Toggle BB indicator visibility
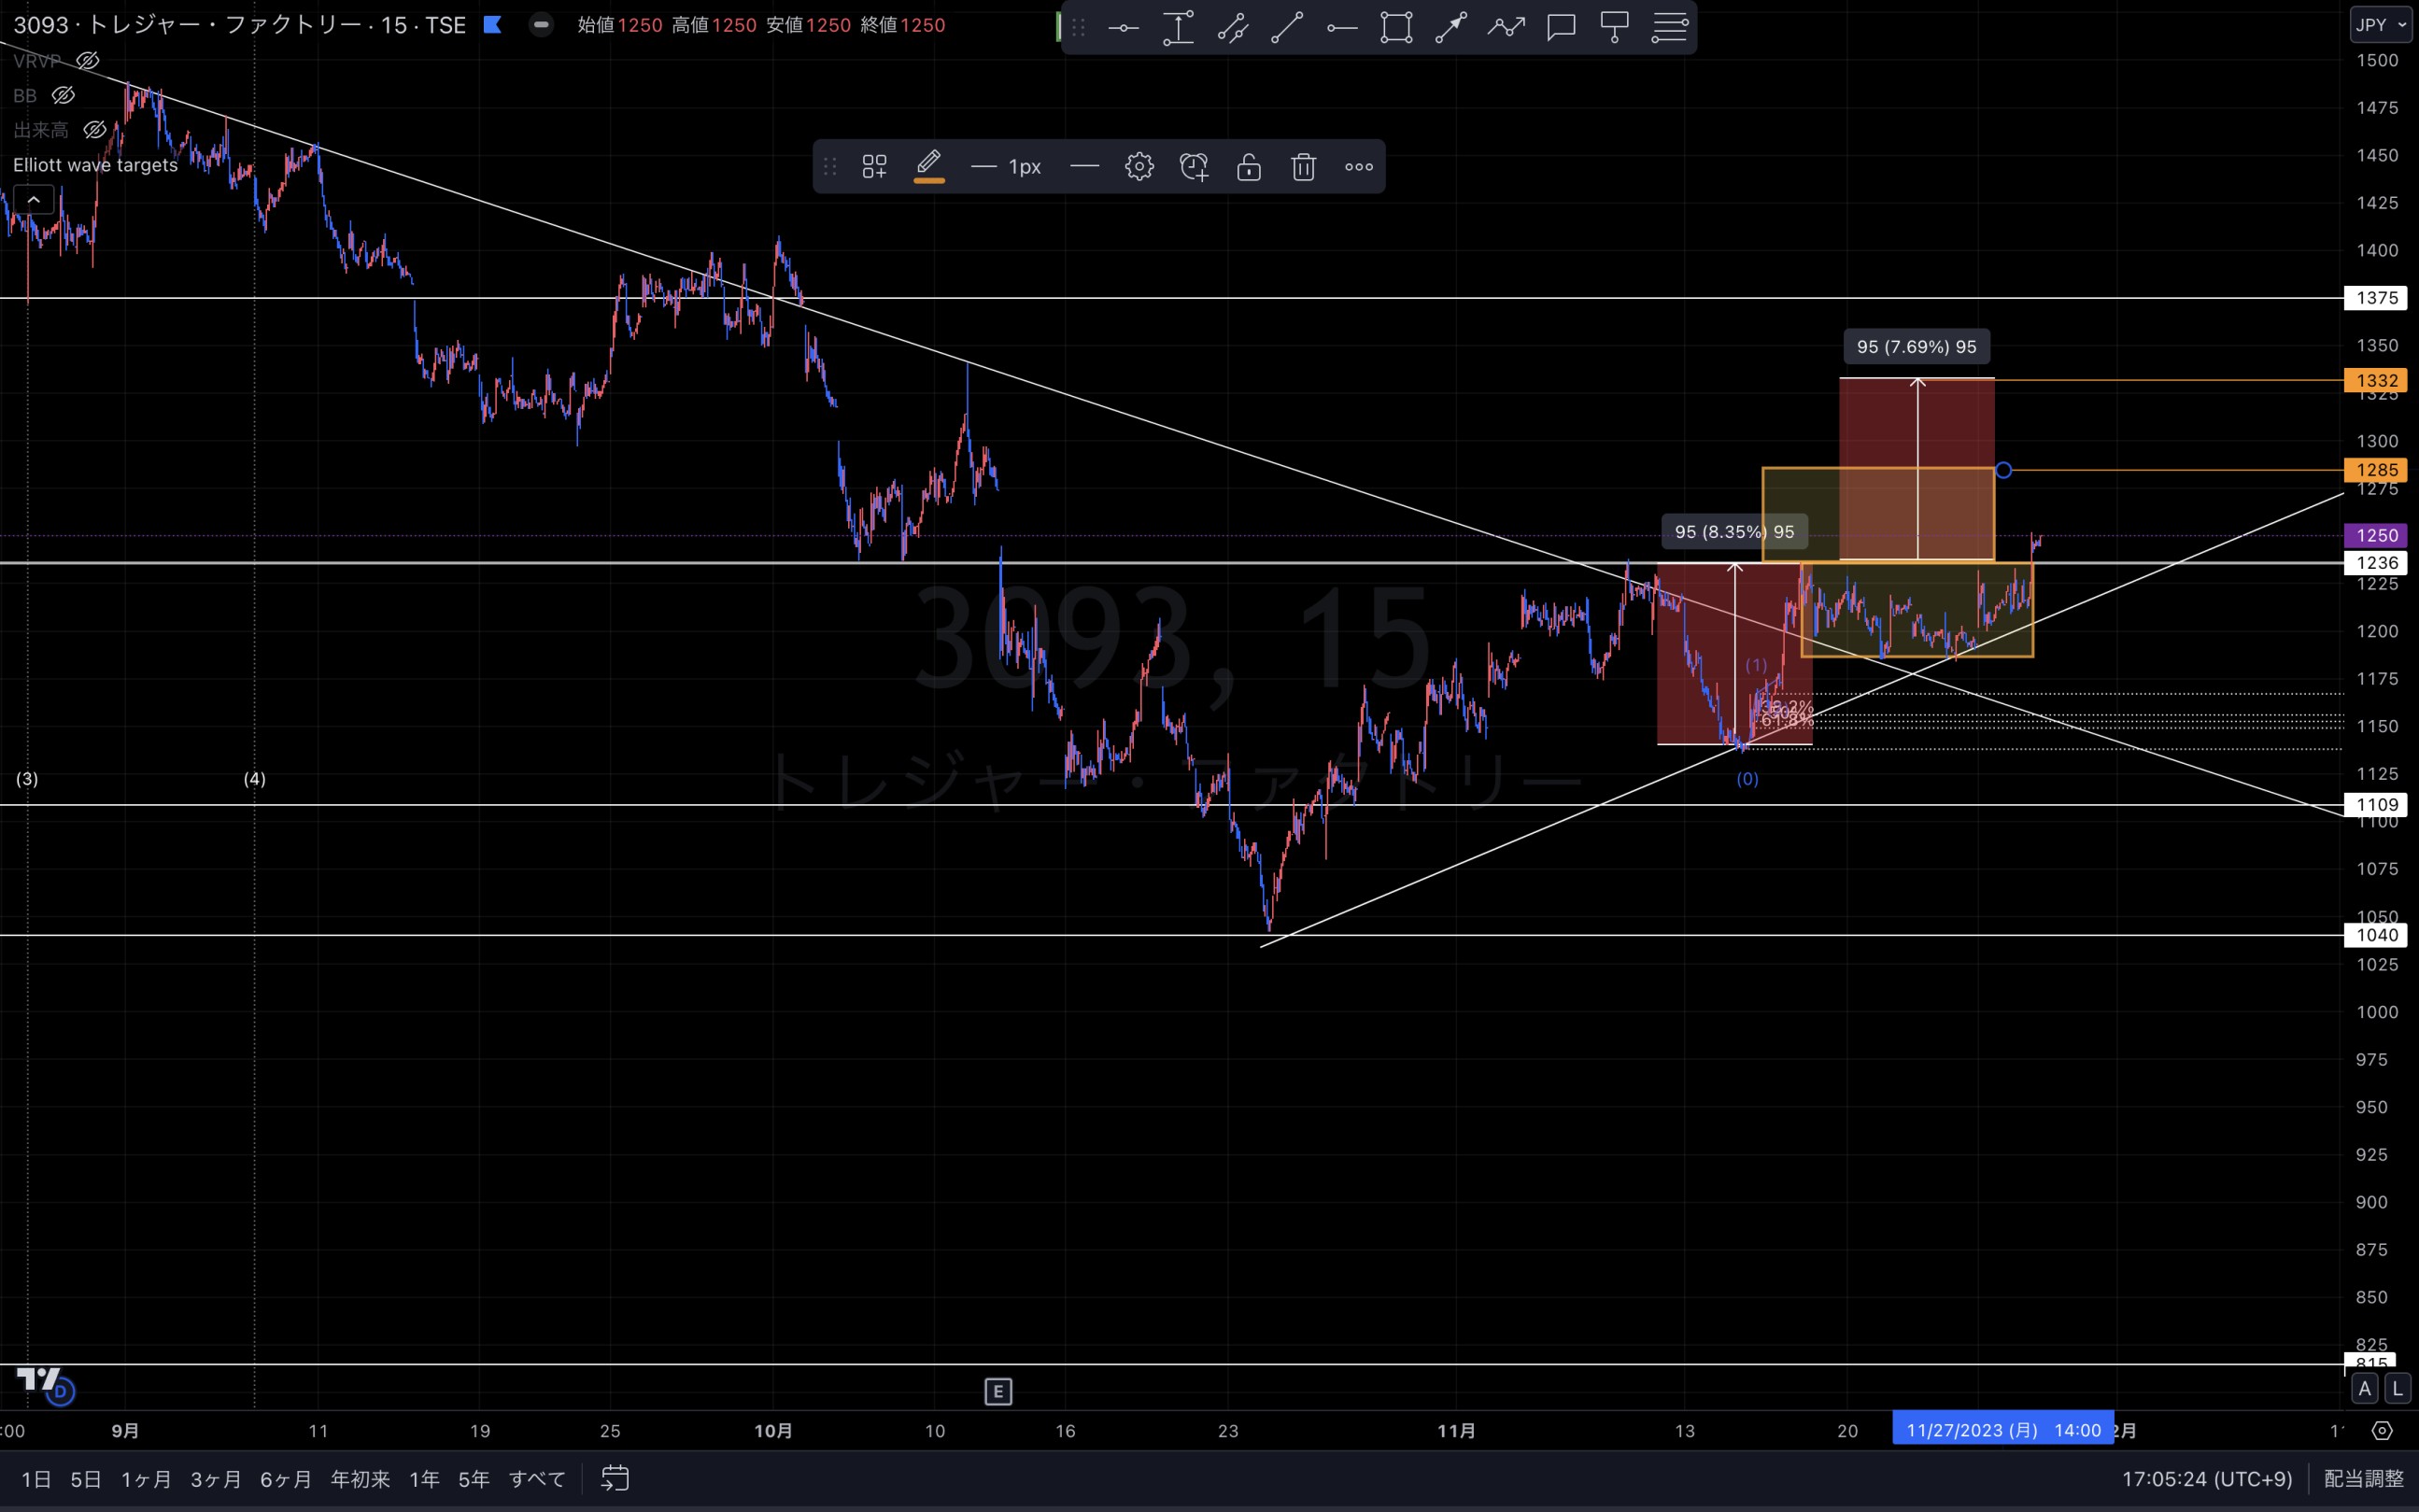 63,95
